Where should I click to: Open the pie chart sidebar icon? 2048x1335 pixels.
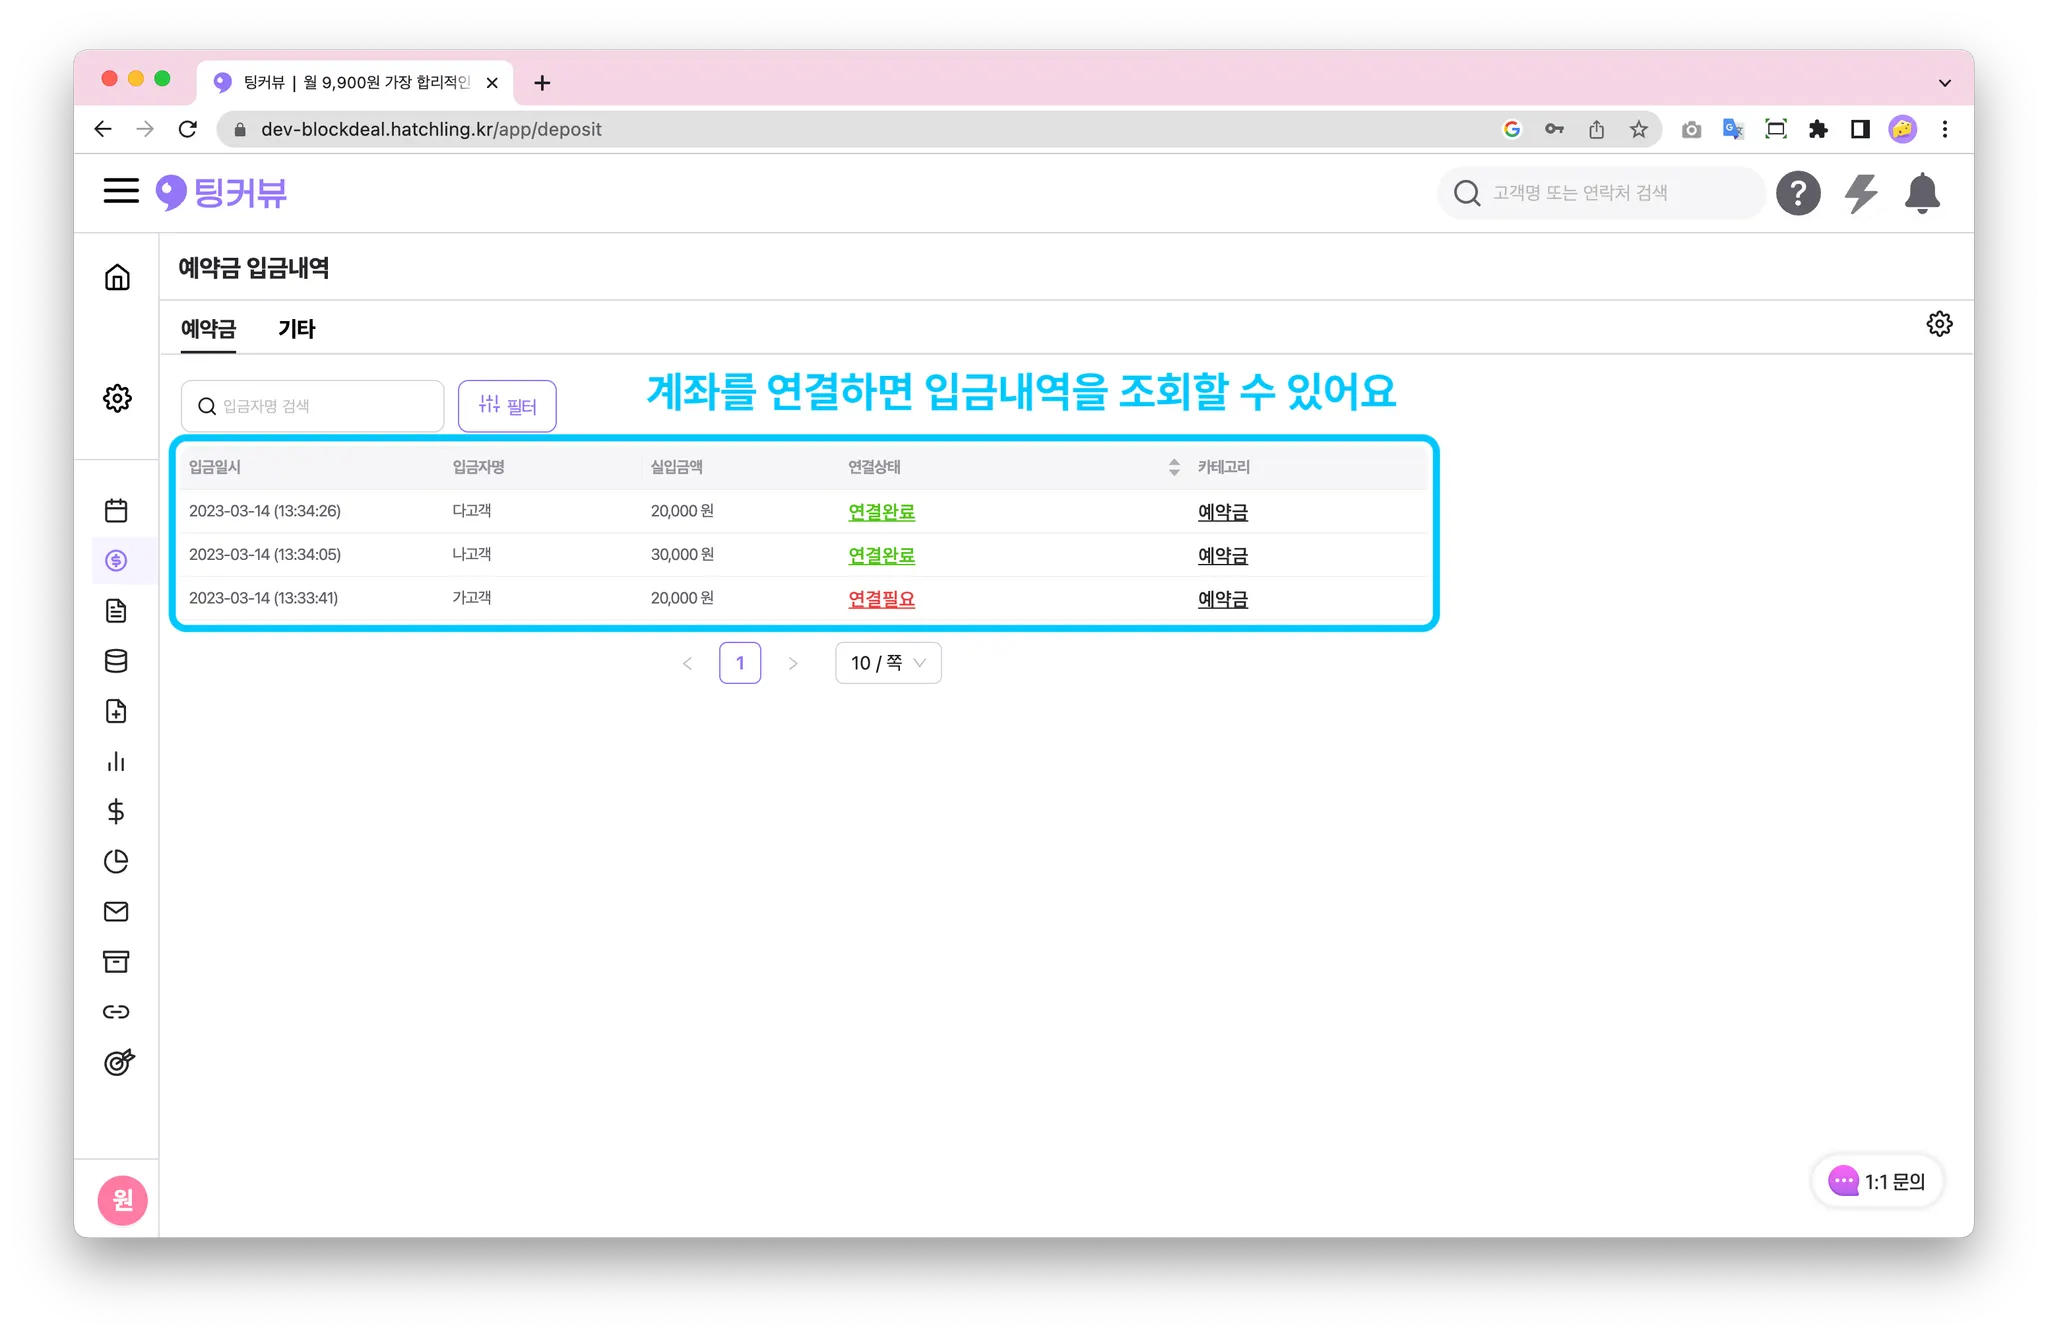point(116,862)
